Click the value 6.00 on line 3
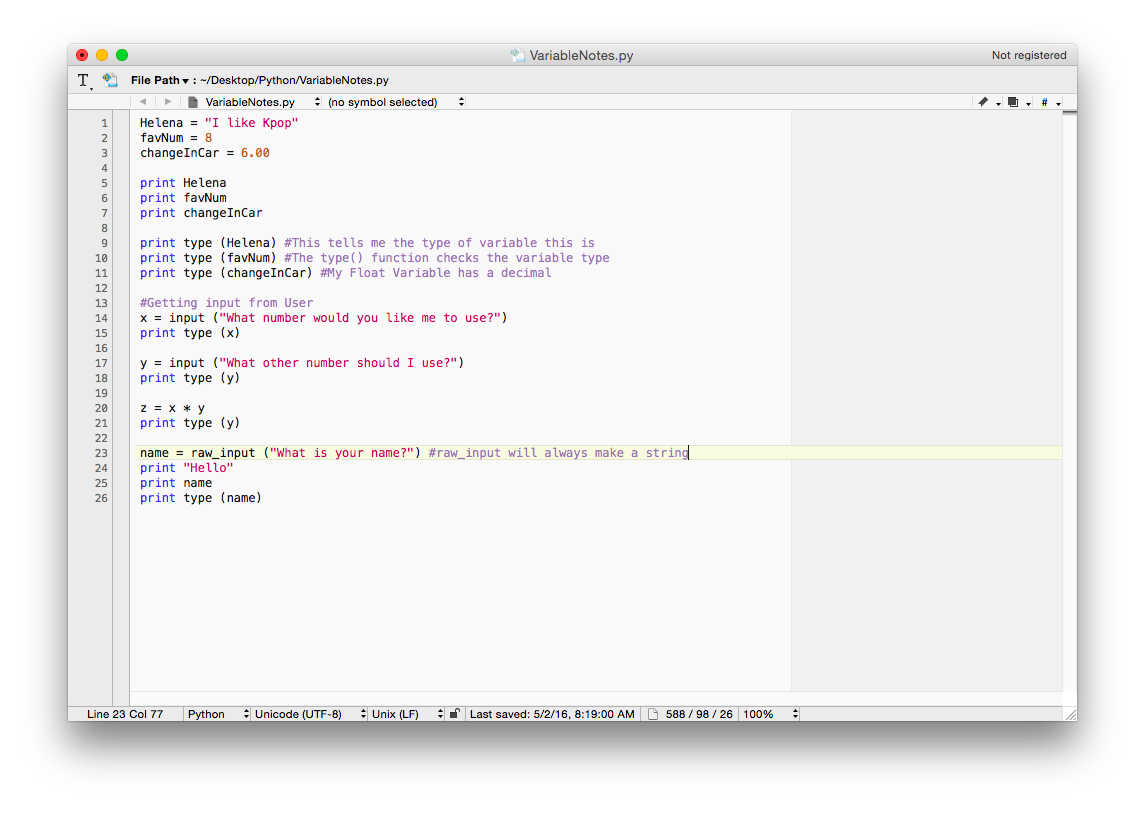This screenshot has width=1145, height=813. pyautogui.click(x=255, y=153)
